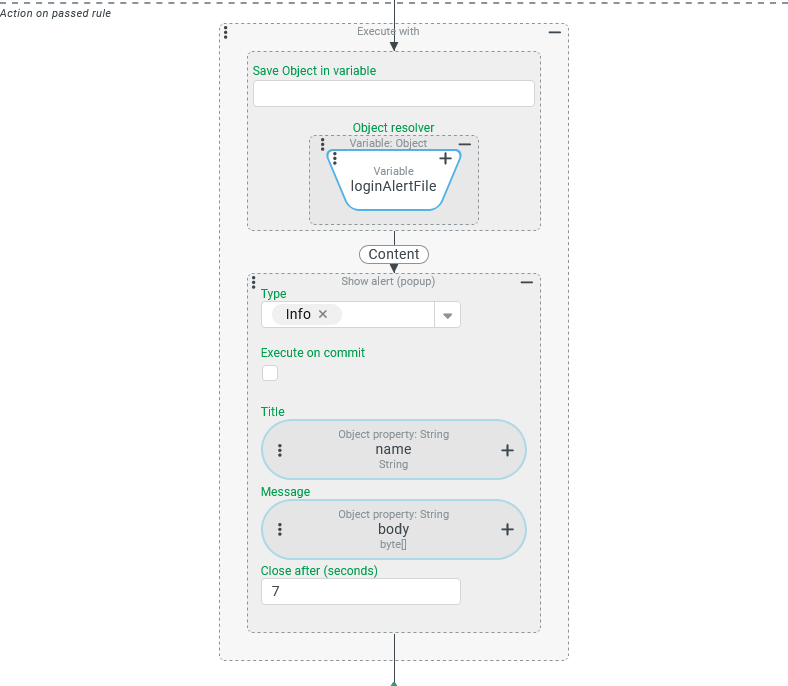The height and width of the screenshot is (686, 788).
Task: Open the name property's three-dot menu
Action: [280, 450]
